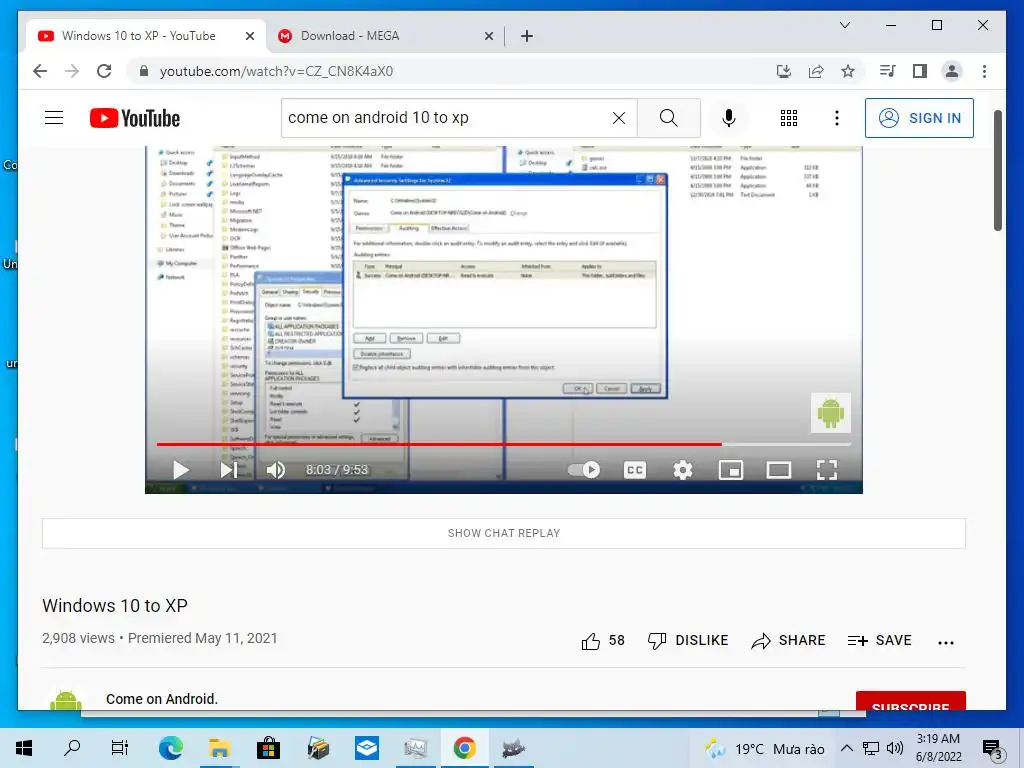Open tab search dropdown chevron
This screenshot has height=768, width=1024.
pos(844,25)
